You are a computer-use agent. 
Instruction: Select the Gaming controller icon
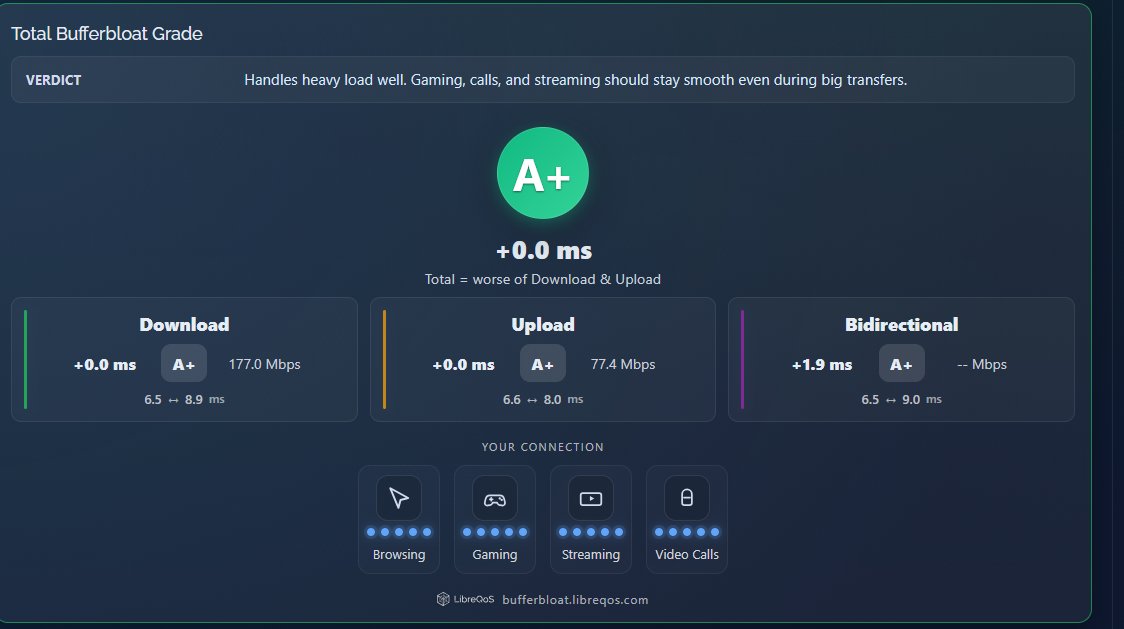pyautogui.click(x=495, y=497)
